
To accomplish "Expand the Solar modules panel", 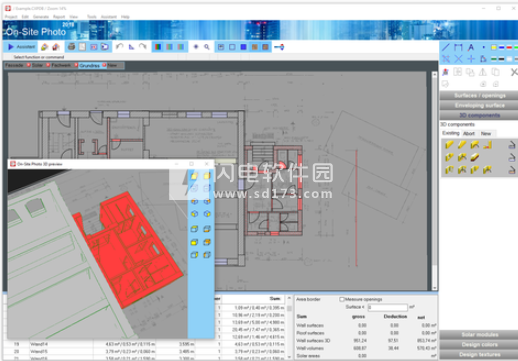I will click(x=479, y=334).
